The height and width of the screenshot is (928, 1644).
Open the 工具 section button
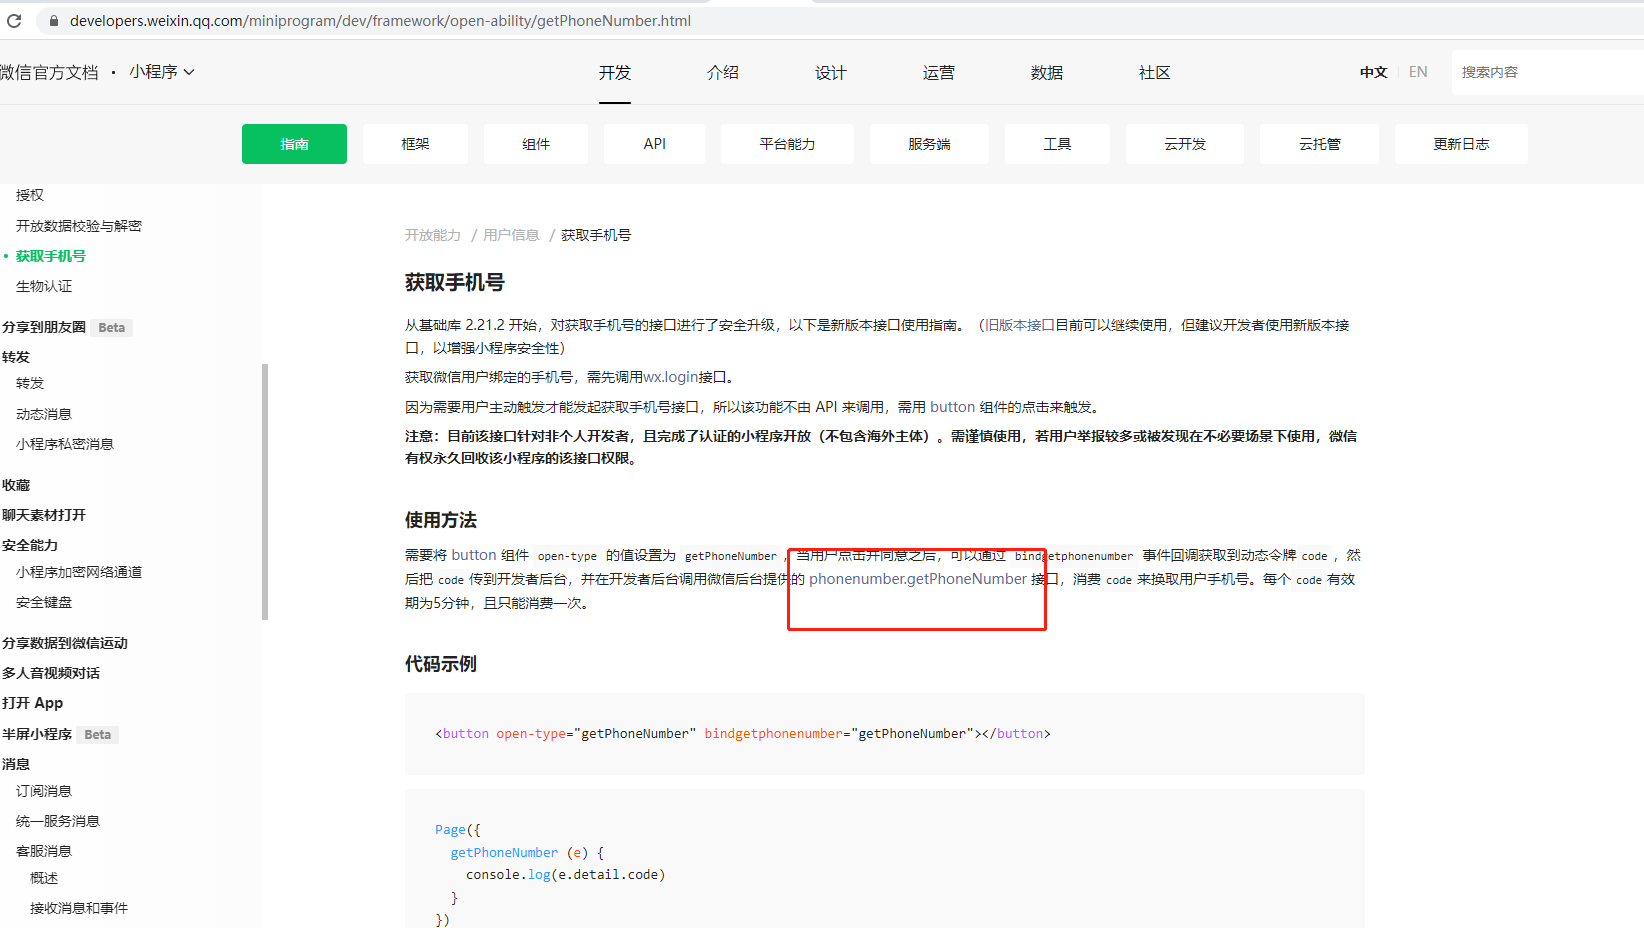(1057, 144)
